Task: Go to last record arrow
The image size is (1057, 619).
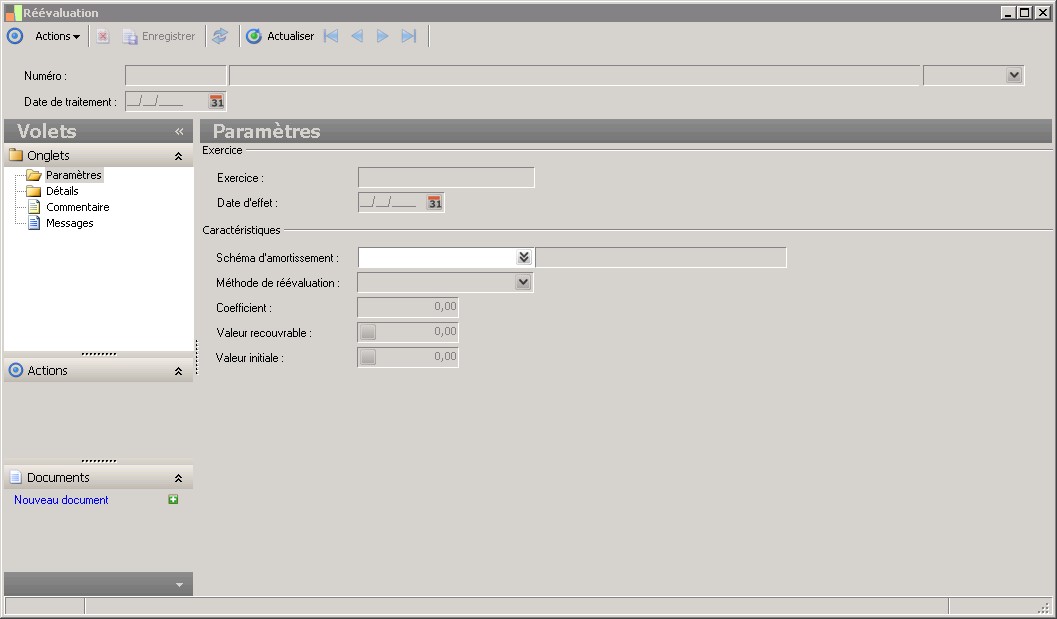Action: [409, 36]
